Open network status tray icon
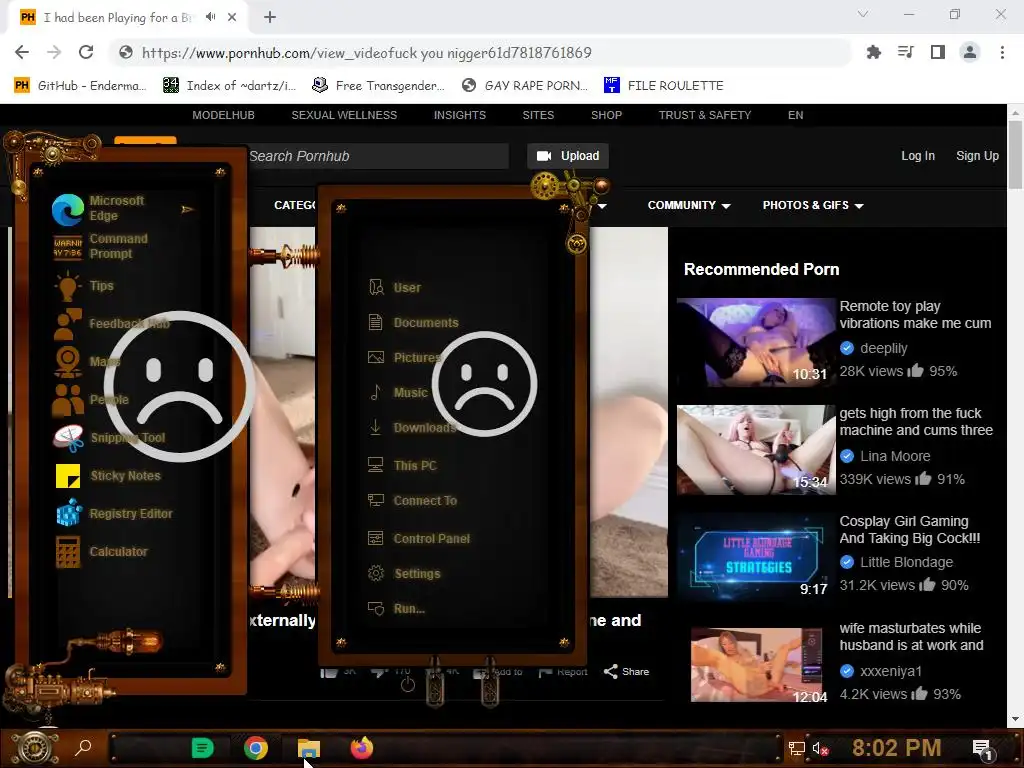This screenshot has height=768, width=1024. tap(796, 748)
